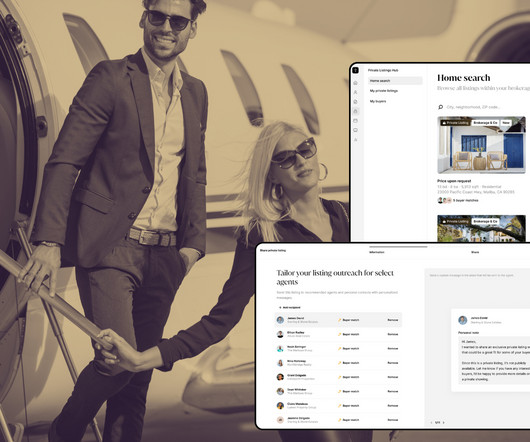The width and height of the screenshot is (530, 442).
Task: Click the New badge on the first listing
Action: 506,123
